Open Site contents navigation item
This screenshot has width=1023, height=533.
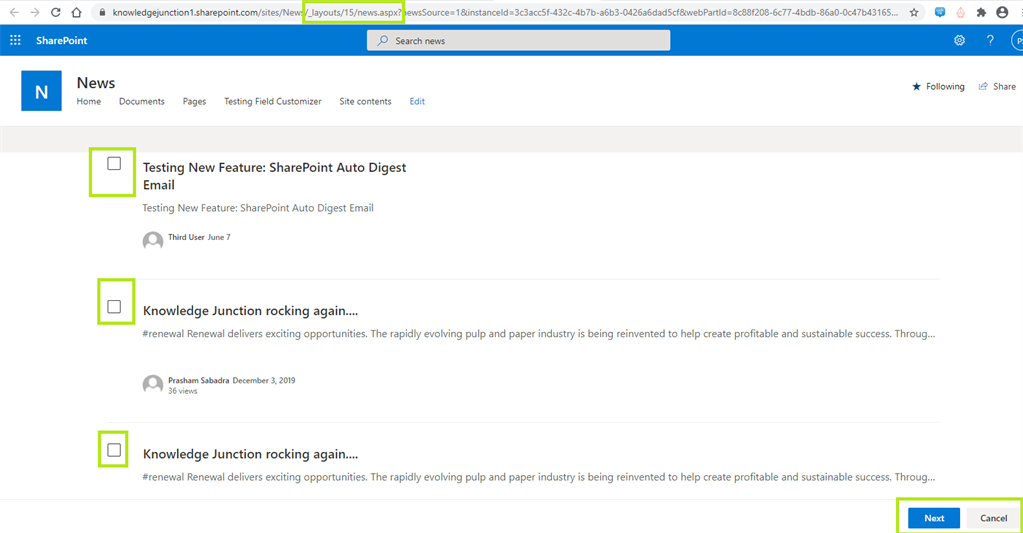365,101
